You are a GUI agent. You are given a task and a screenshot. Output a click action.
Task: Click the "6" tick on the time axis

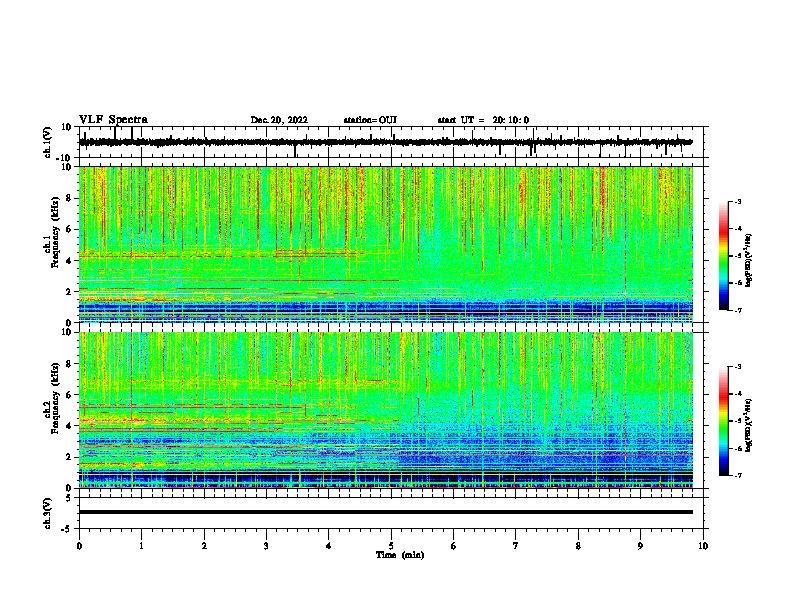[x=453, y=546]
